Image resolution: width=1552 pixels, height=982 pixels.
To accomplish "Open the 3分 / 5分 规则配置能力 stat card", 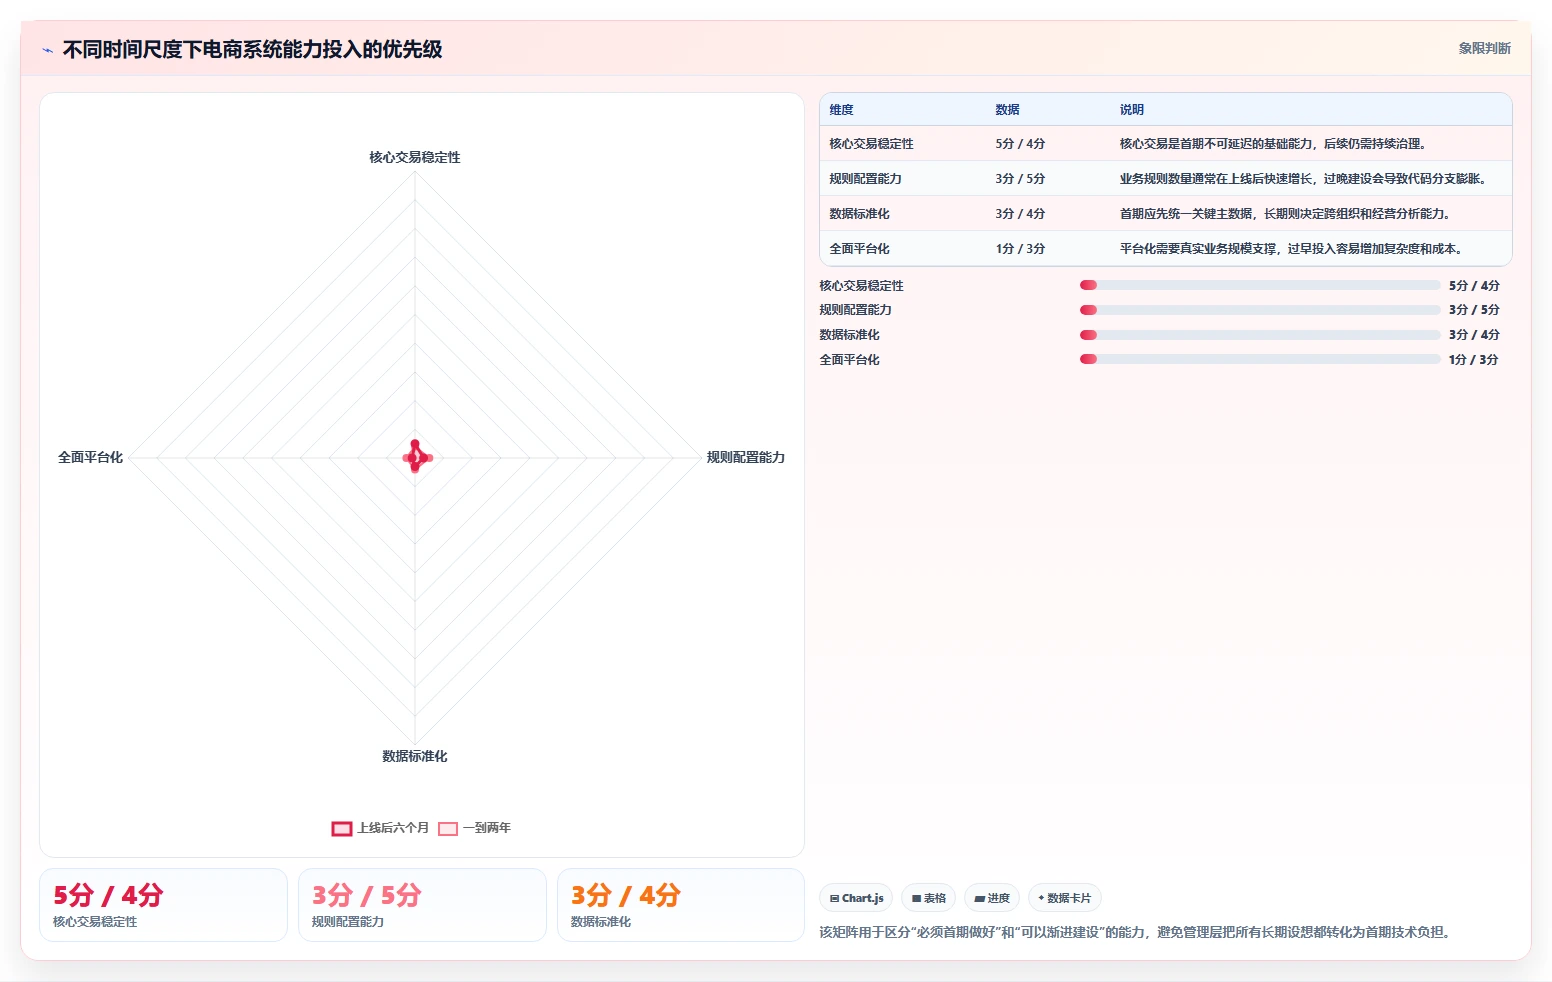I will [422, 905].
